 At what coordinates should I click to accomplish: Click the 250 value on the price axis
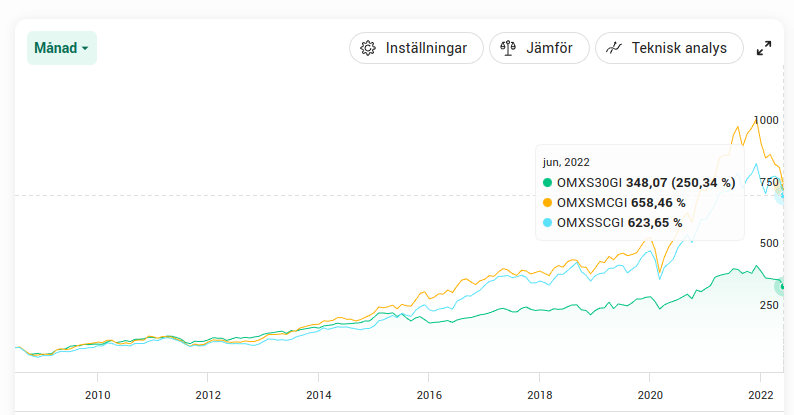click(768, 305)
